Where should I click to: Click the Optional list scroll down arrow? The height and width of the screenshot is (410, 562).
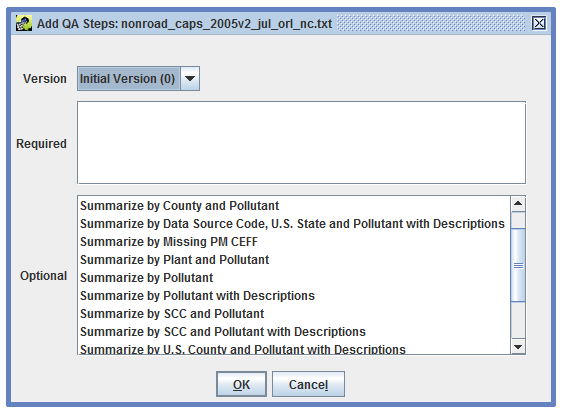click(x=518, y=347)
